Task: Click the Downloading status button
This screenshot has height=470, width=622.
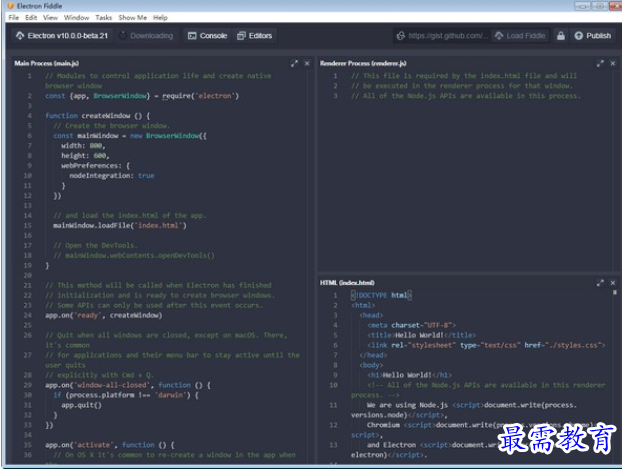Action: [146, 36]
